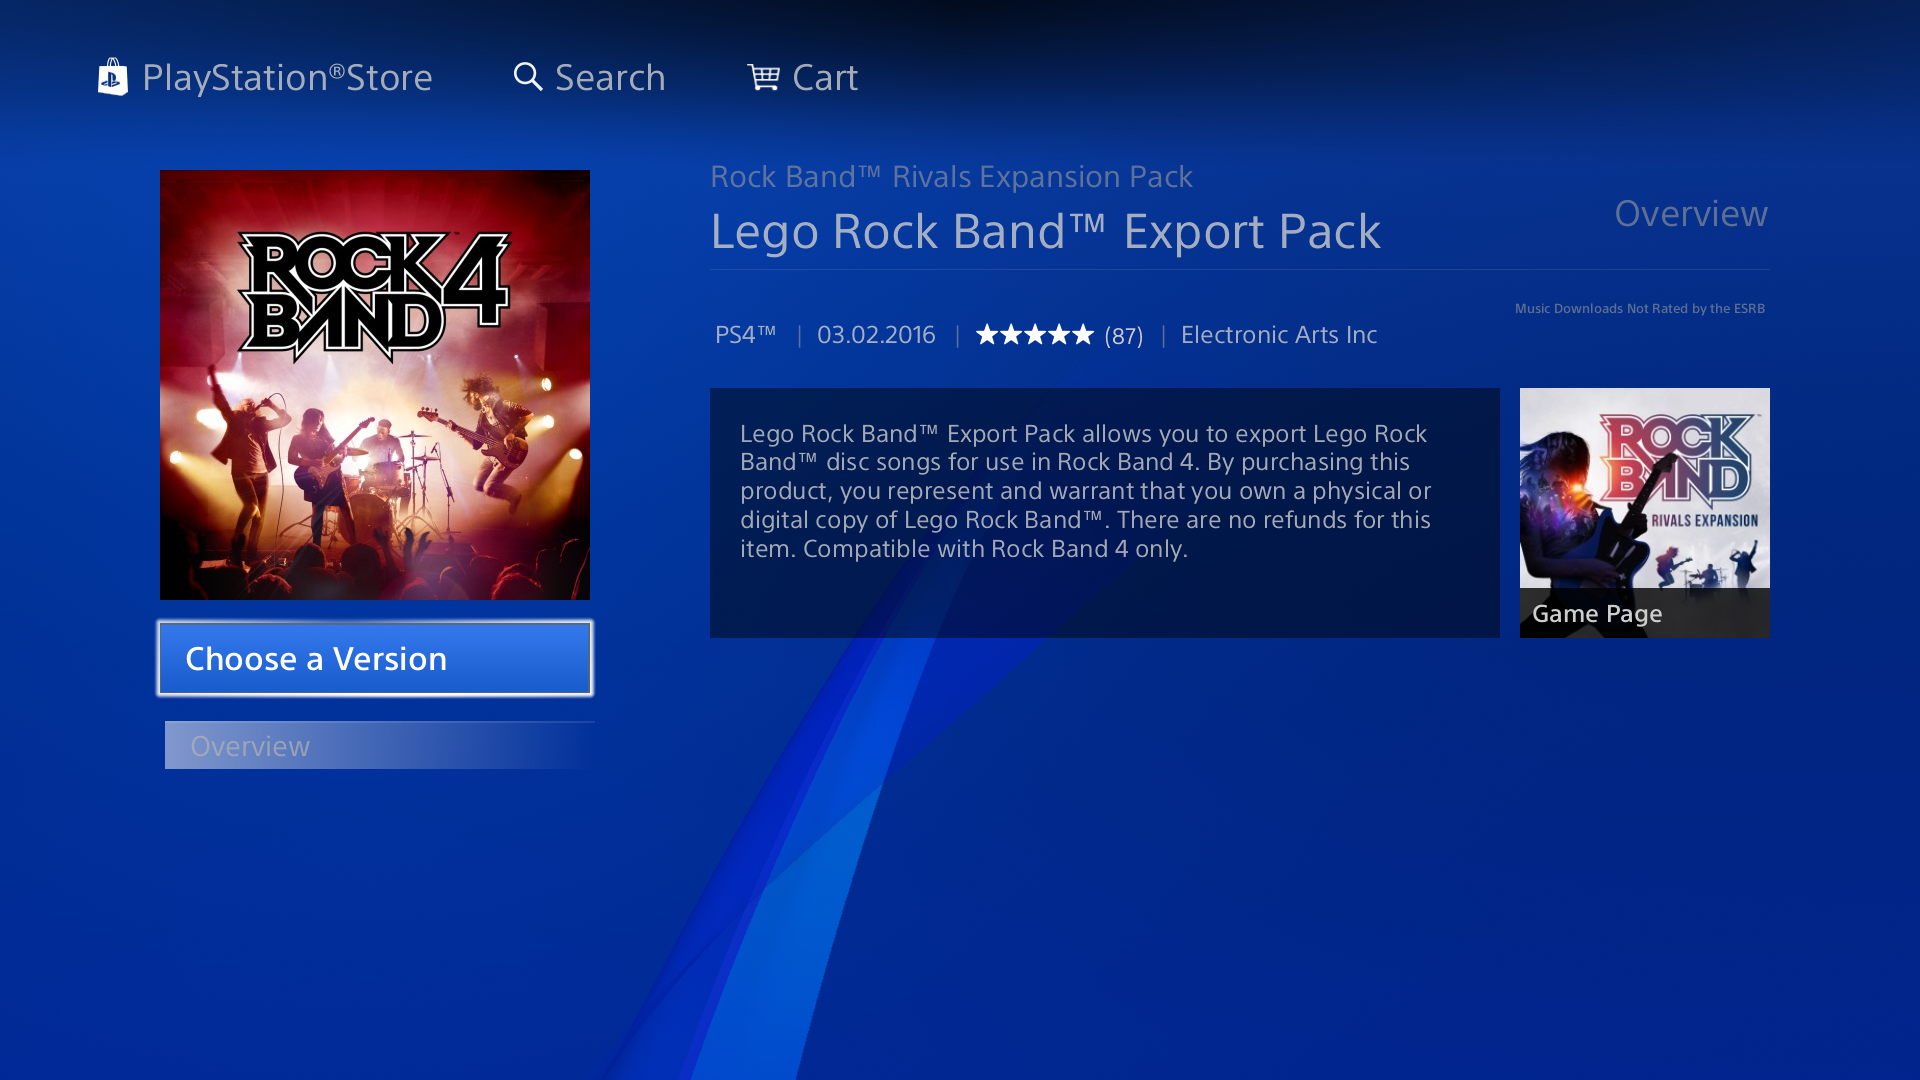Open the Rivals Expansion Game Page thumbnail
1920x1080 pixels.
pyautogui.click(x=1644, y=490)
